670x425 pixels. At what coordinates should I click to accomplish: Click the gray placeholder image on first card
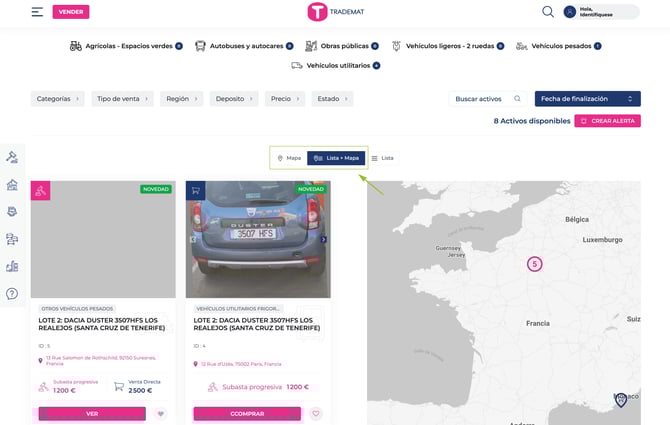[x=103, y=239]
